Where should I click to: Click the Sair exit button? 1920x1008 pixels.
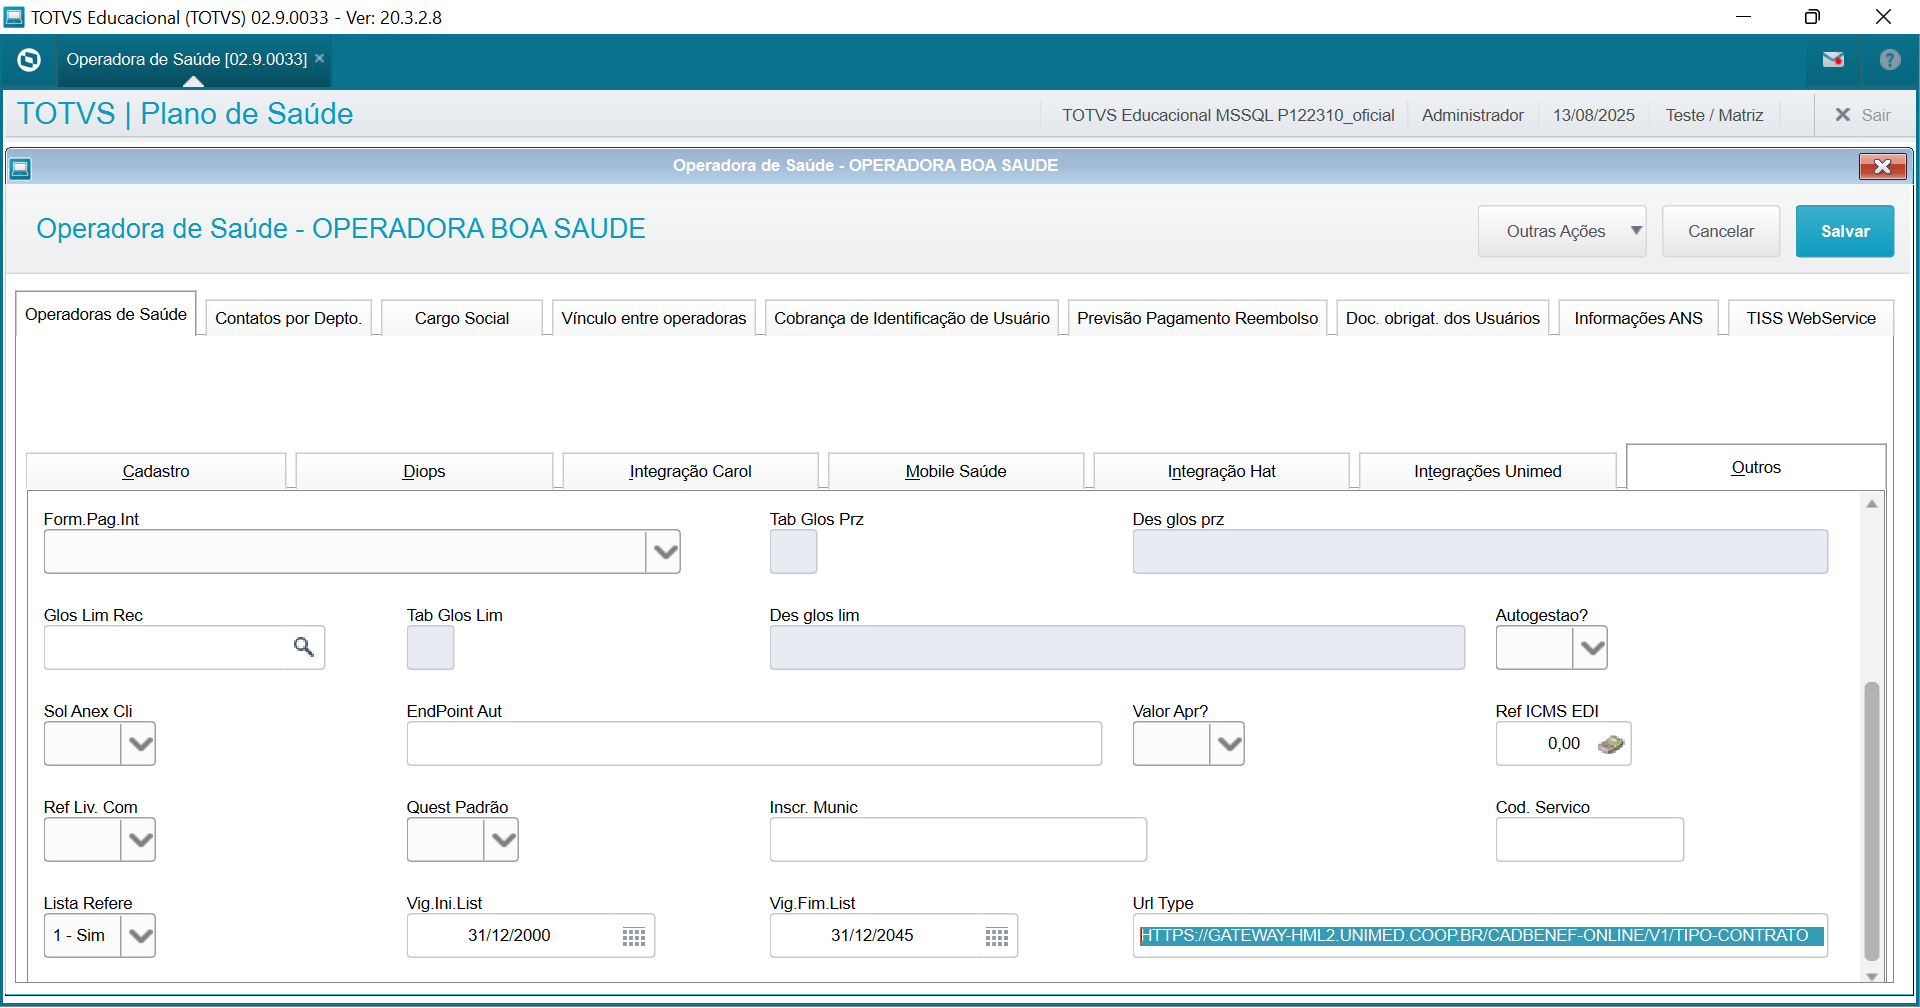coord(1863,115)
